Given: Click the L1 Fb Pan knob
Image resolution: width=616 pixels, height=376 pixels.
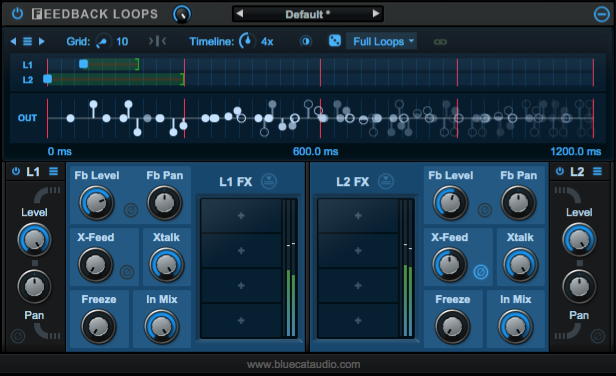Looking at the screenshot, I should click(x=165, y=203).
